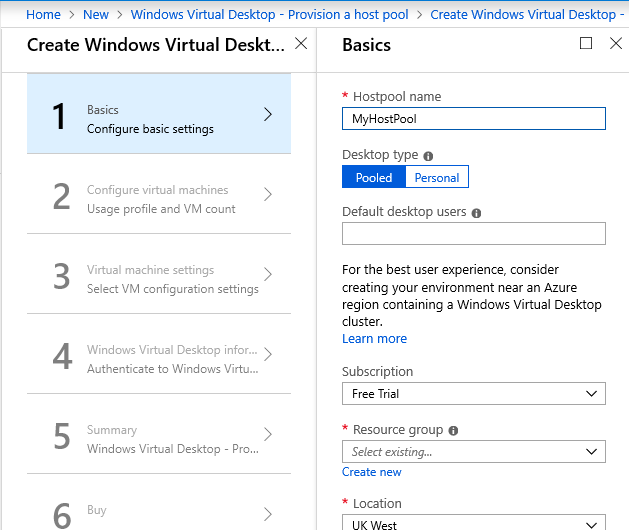This screenshot has height=530, width=629.
Task: Open the Location dropdown showing UK West
Action: click(474, 522)
